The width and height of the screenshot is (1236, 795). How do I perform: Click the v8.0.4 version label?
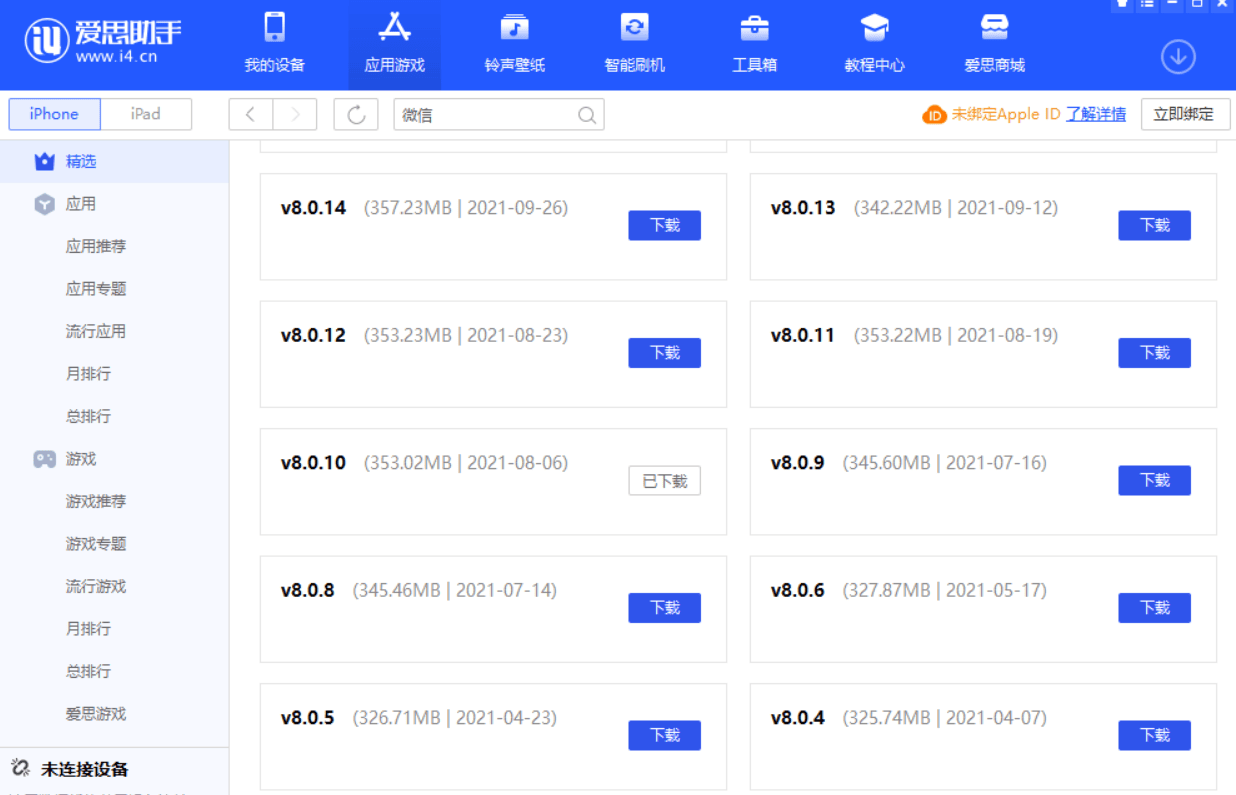coord(797,718)
